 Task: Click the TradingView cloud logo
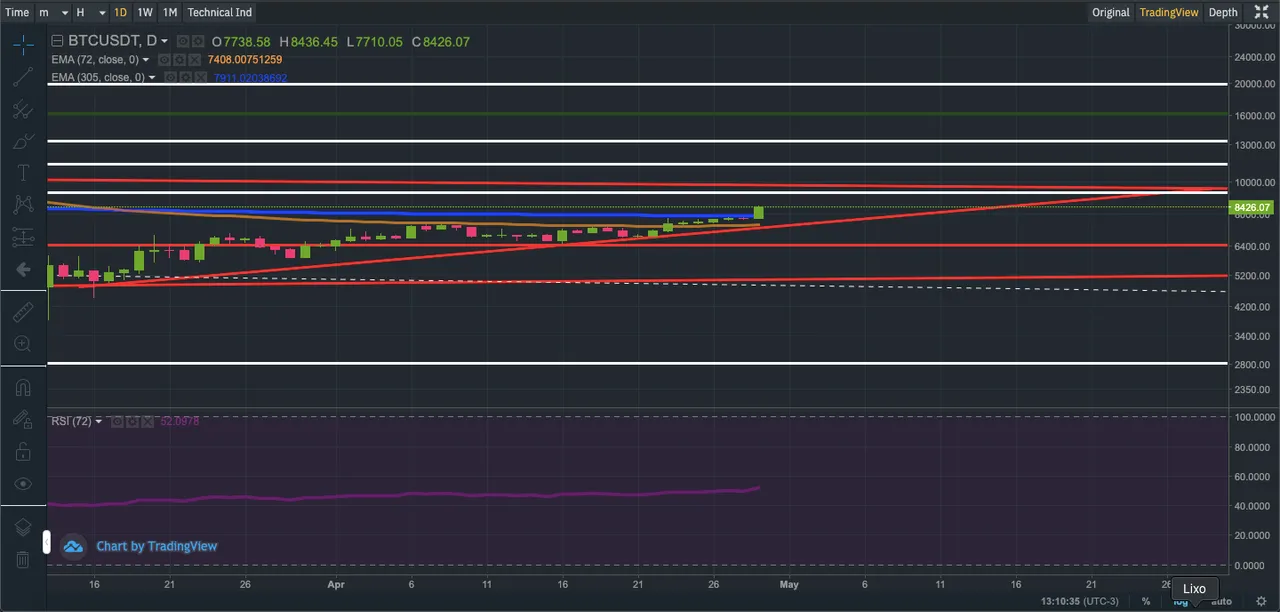click(74, 546)
